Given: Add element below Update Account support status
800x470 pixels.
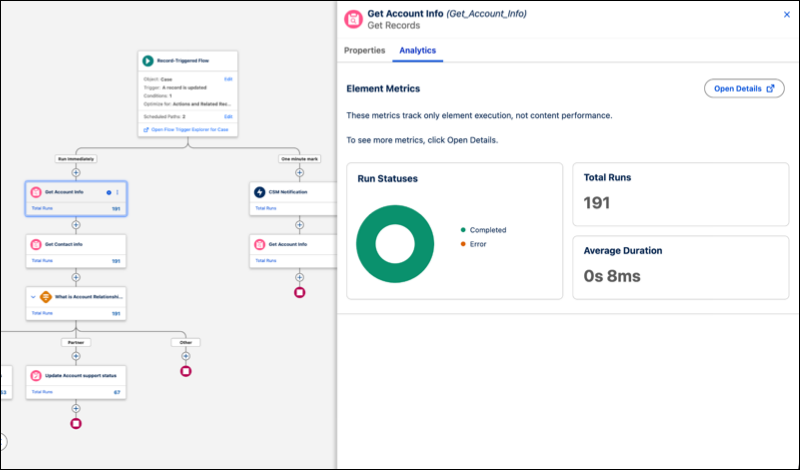Looking at the screenshot, I should click(x=76, y=408).
